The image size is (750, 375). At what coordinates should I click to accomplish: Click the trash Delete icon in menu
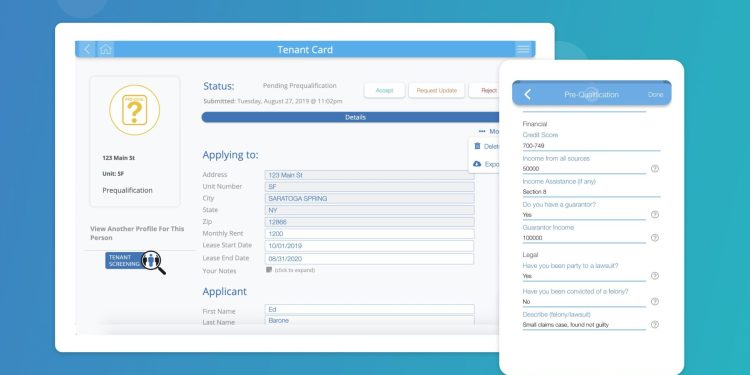click(477, 146)
